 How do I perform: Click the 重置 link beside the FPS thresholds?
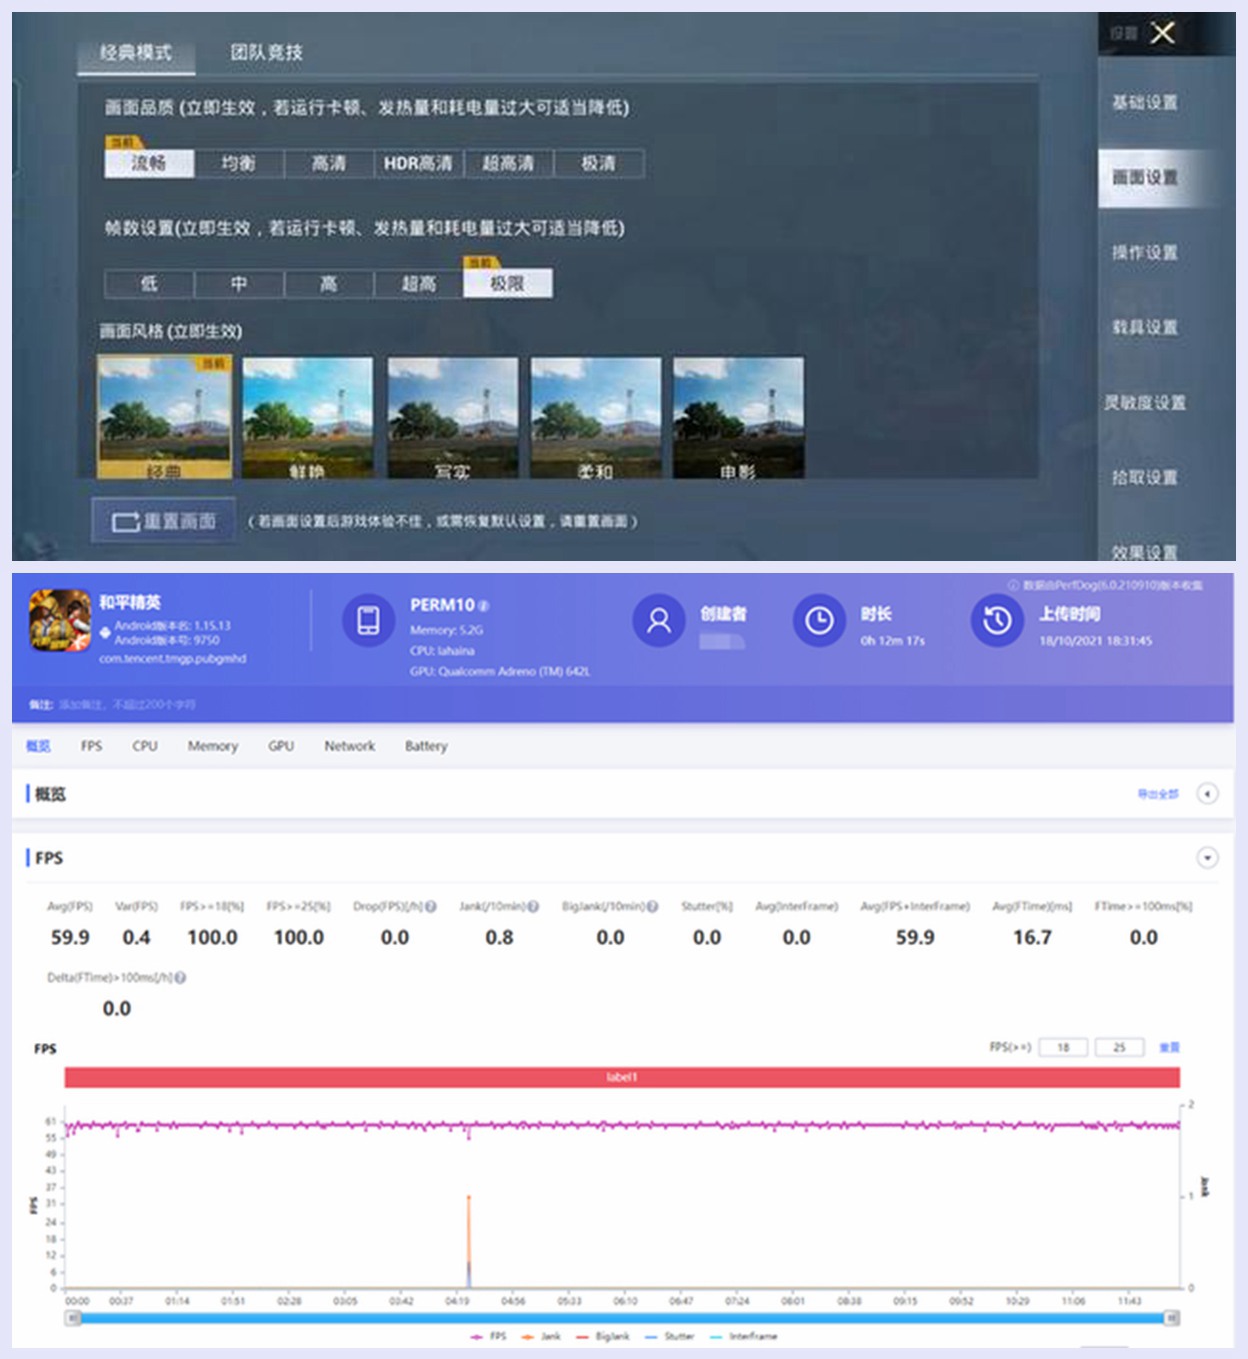pos(1170,1047)
